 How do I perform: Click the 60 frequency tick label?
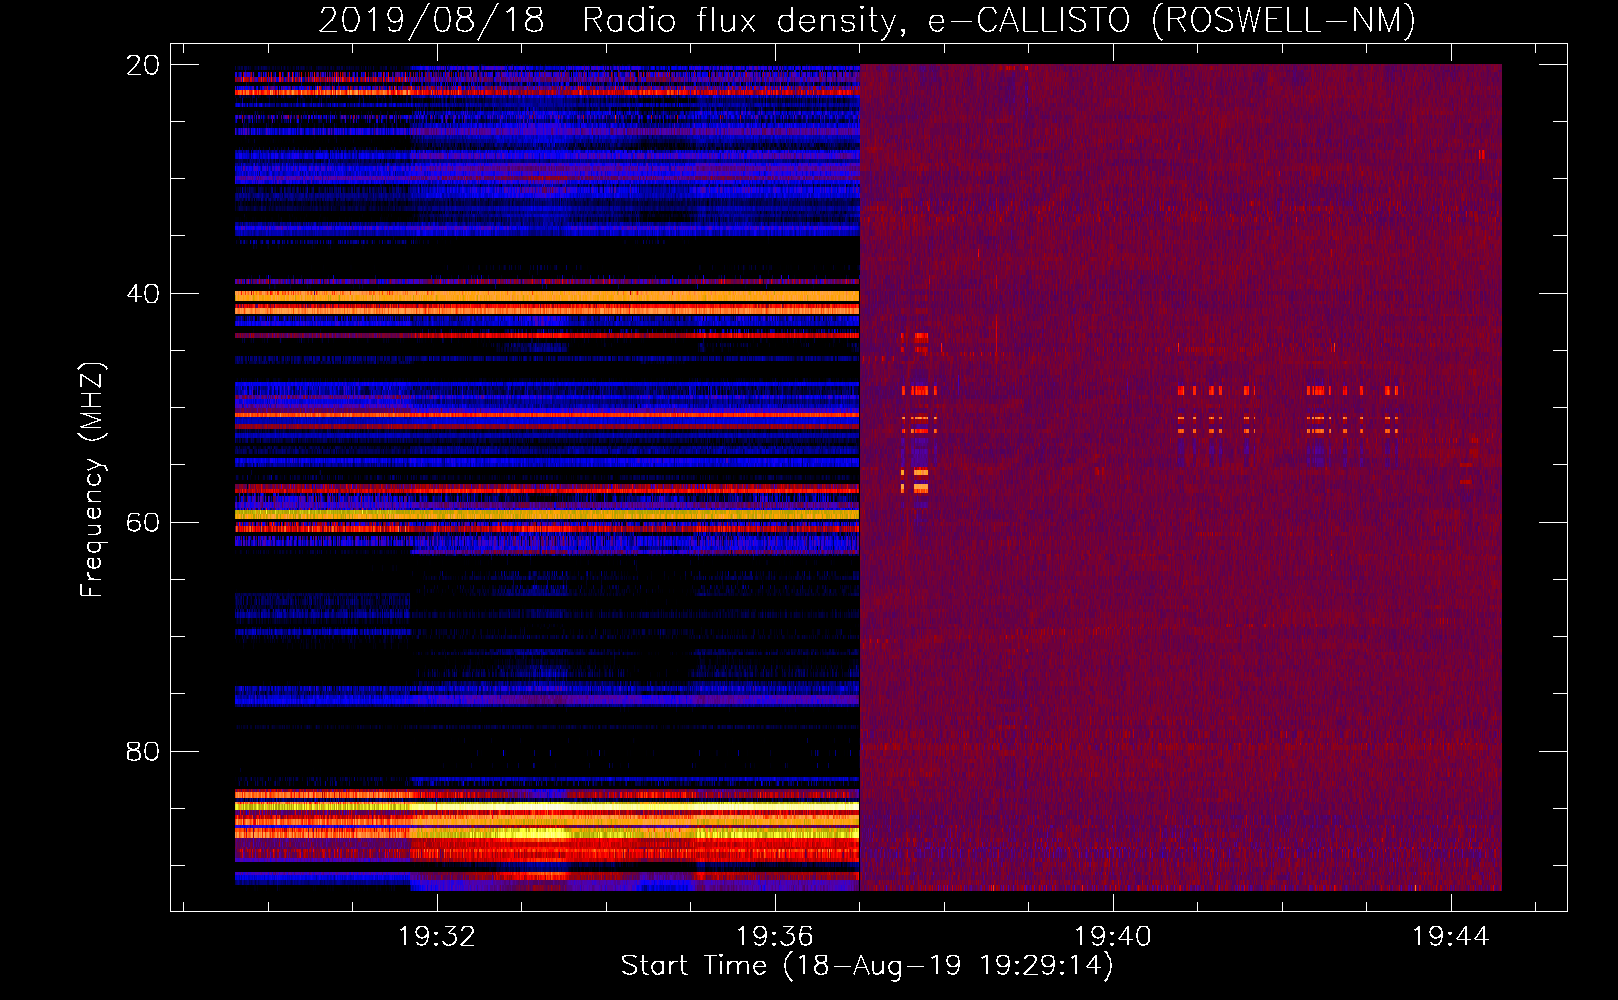point(143,523)
